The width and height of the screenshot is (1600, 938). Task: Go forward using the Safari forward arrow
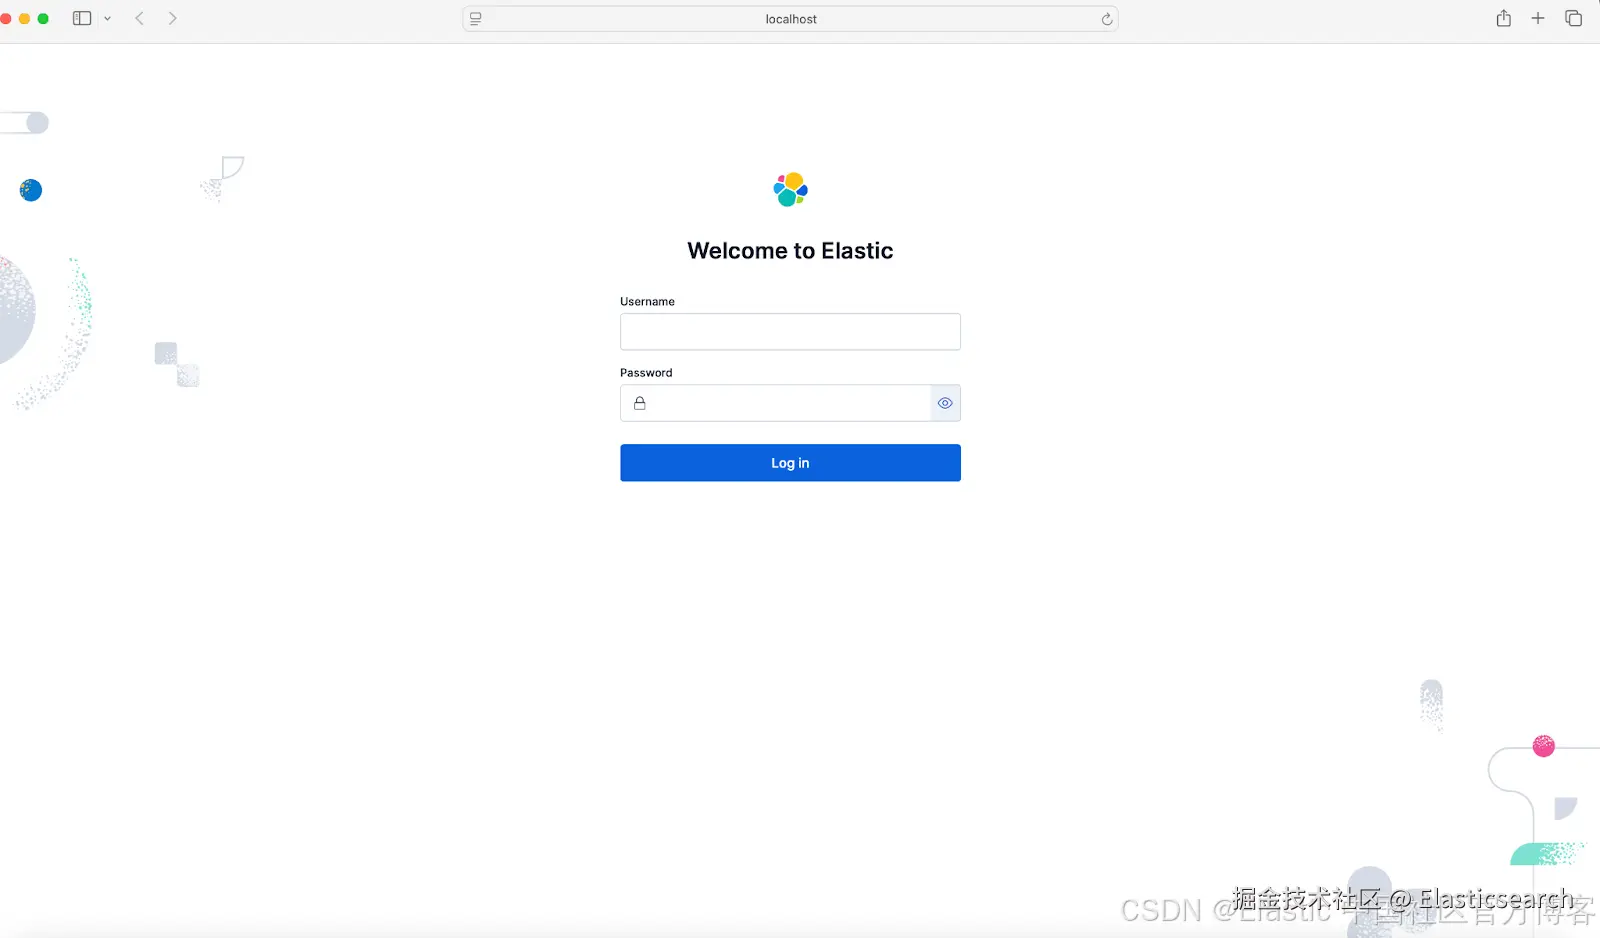(172, 18)
